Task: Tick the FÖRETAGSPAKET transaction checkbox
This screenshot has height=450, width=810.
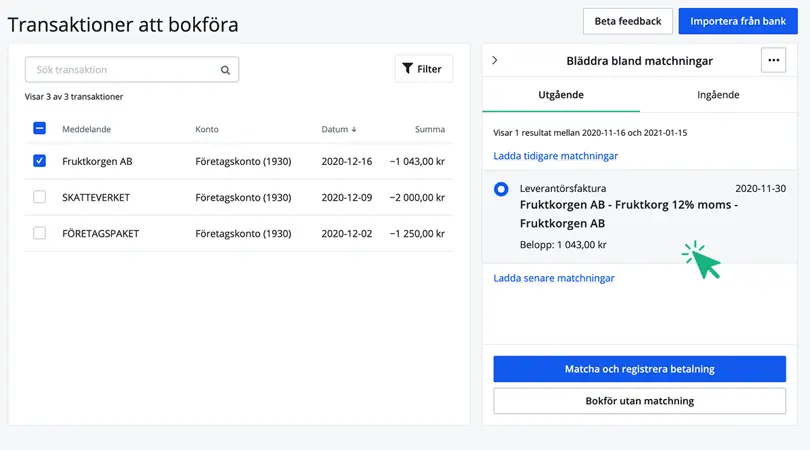Action: (40, 233)
